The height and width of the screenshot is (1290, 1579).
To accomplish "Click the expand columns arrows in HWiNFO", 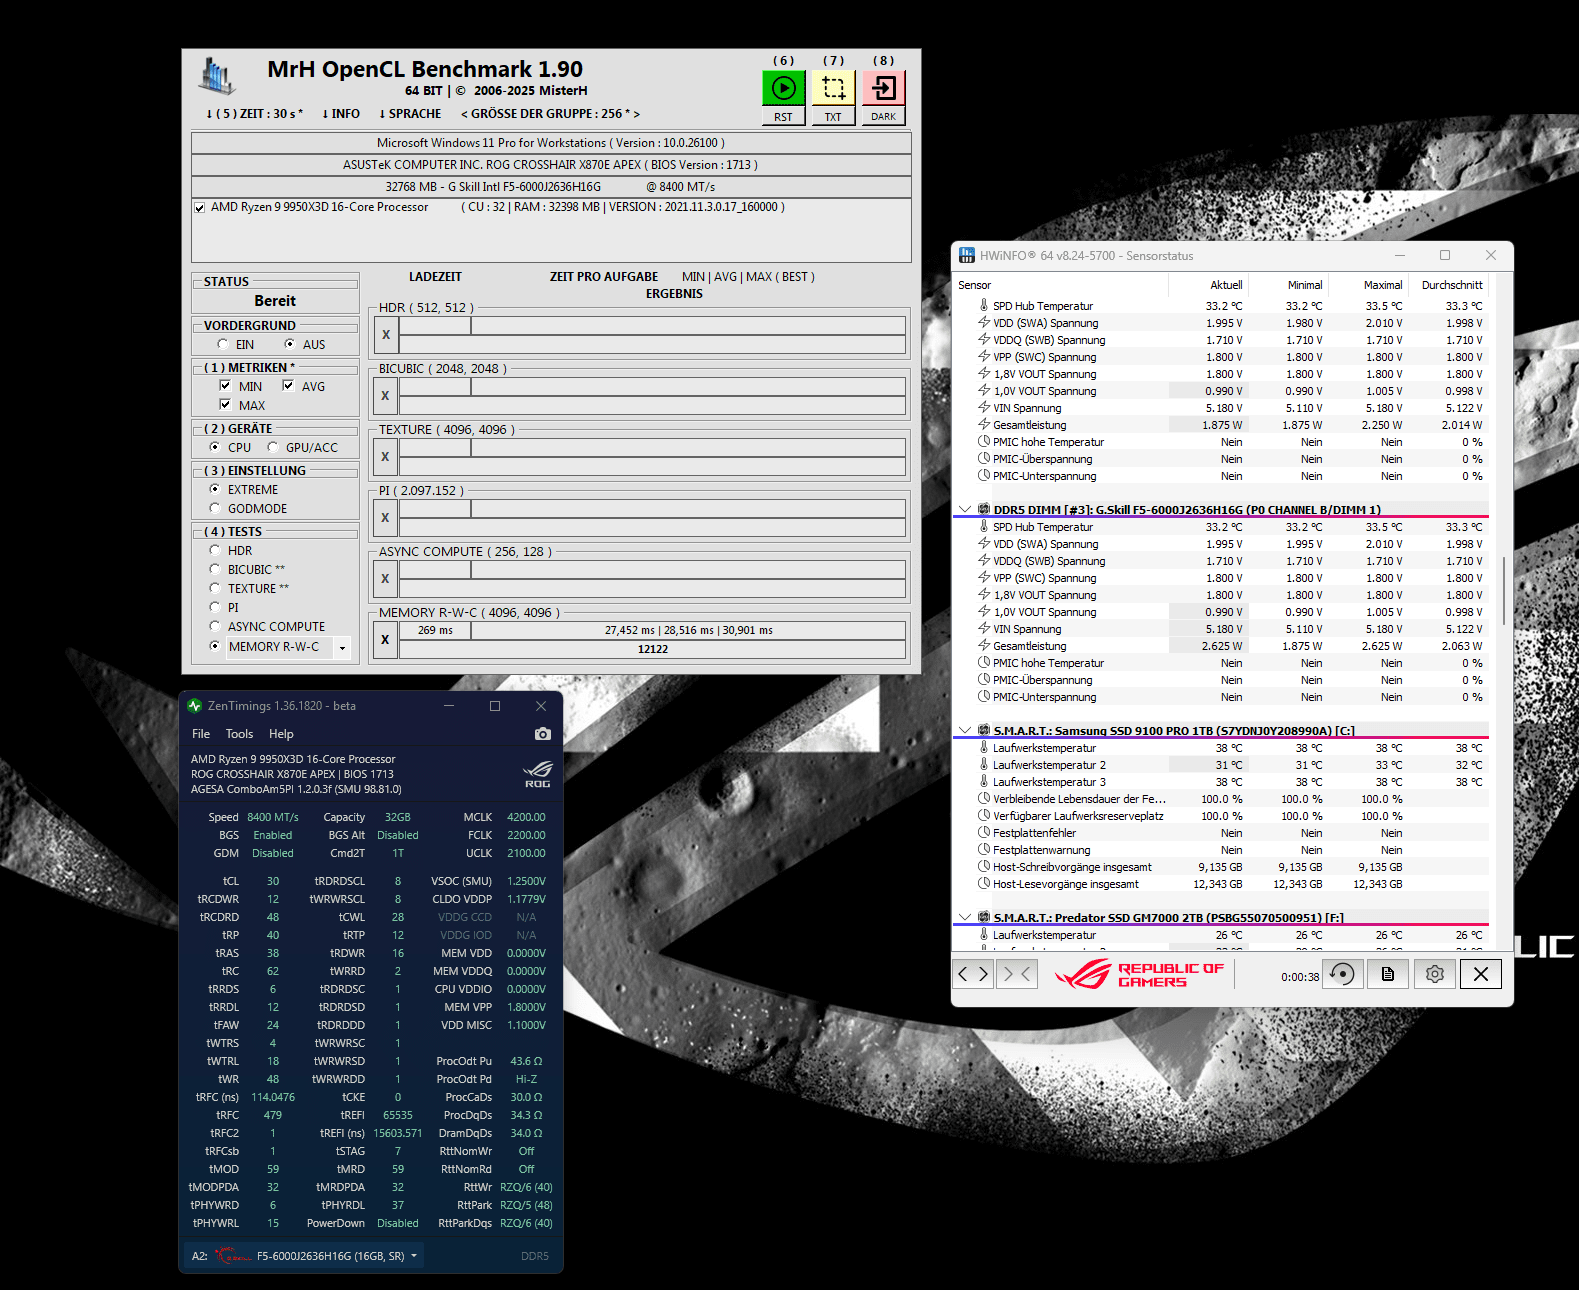I will [973, 974].
